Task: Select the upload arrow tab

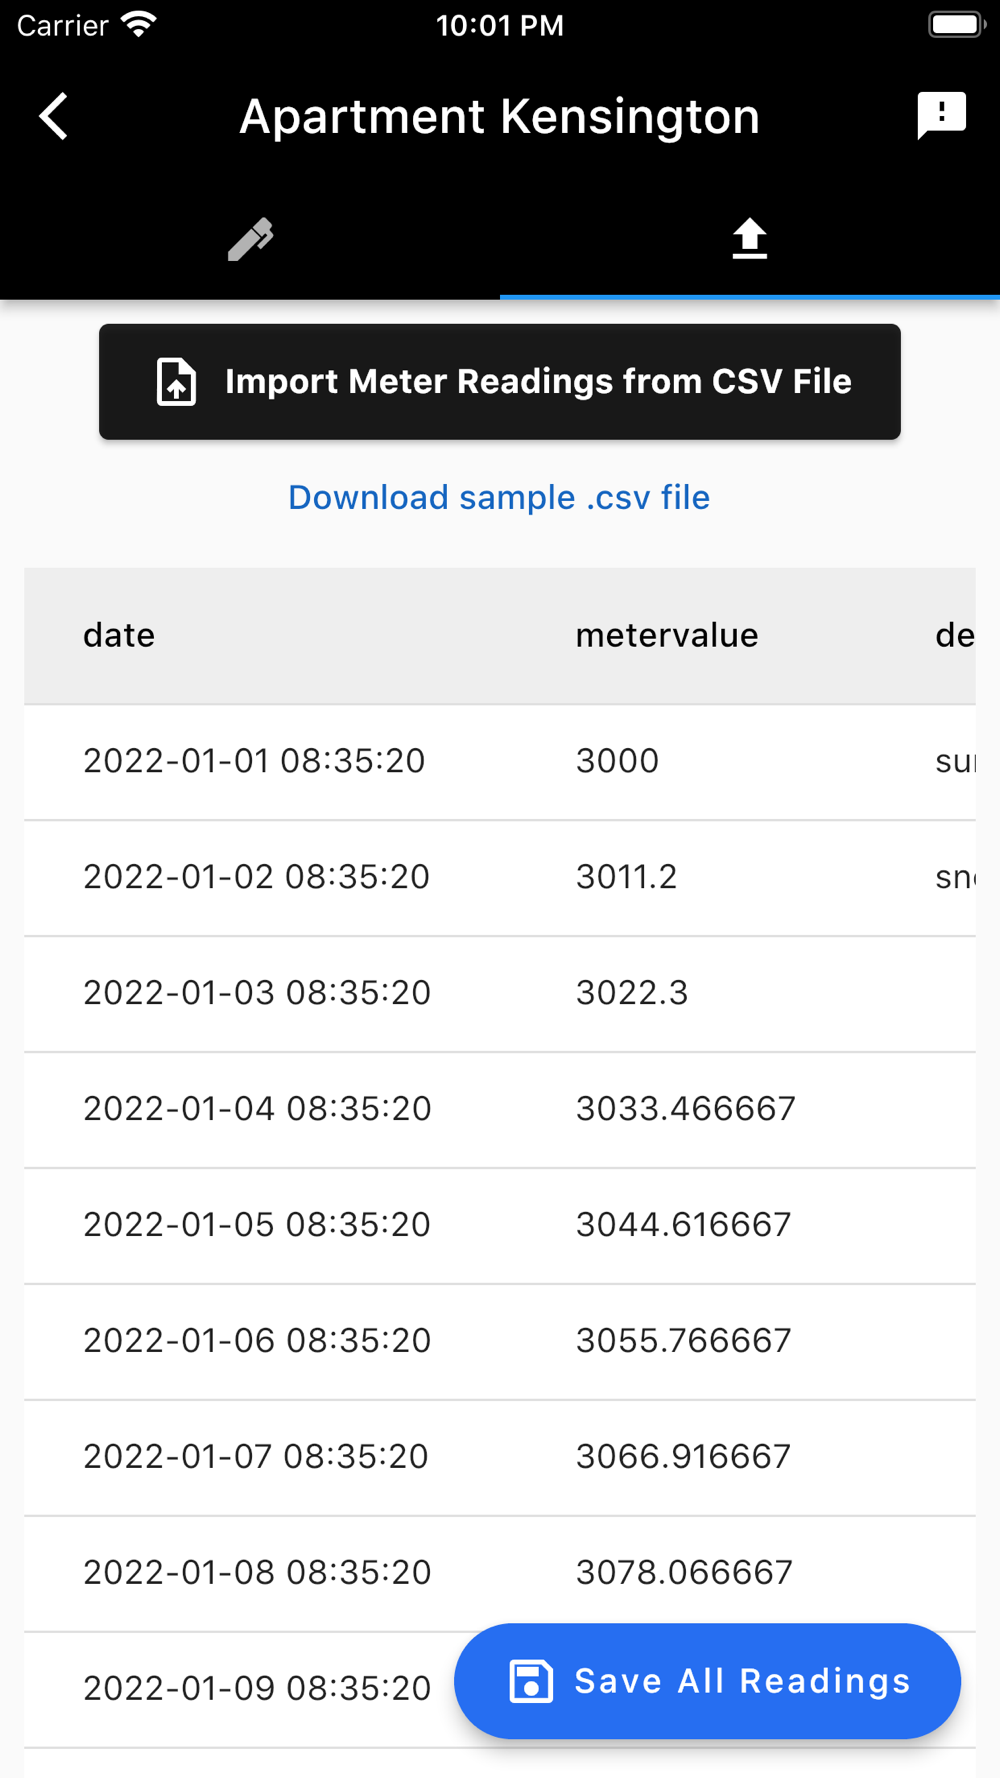Action: [x=750, y=240]
